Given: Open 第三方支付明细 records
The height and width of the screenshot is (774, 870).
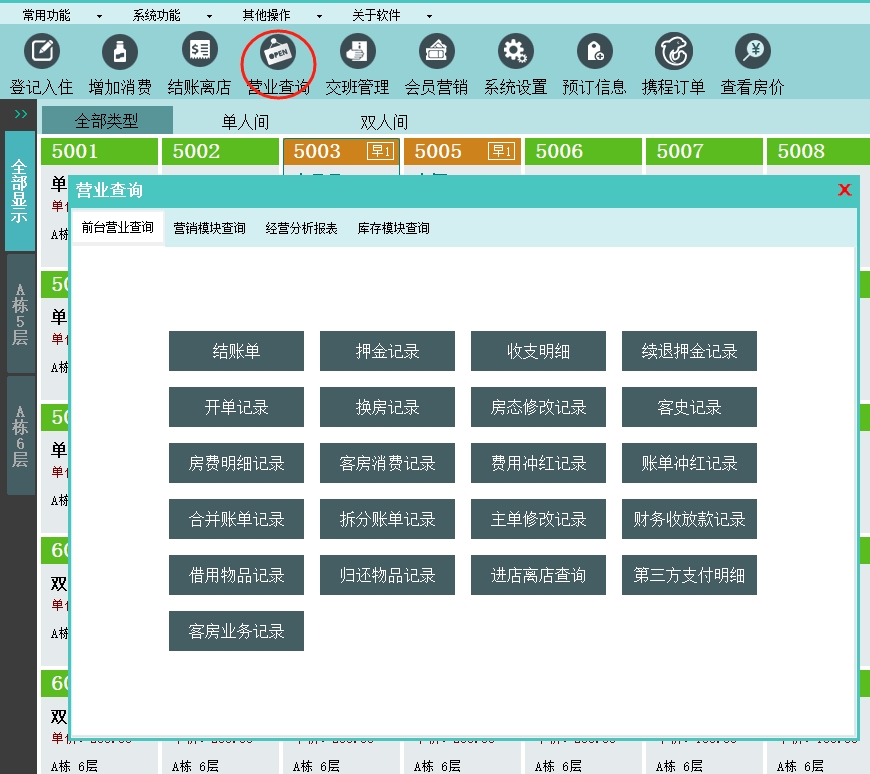Looking at the screenshot, I should [x=689, y=575].
